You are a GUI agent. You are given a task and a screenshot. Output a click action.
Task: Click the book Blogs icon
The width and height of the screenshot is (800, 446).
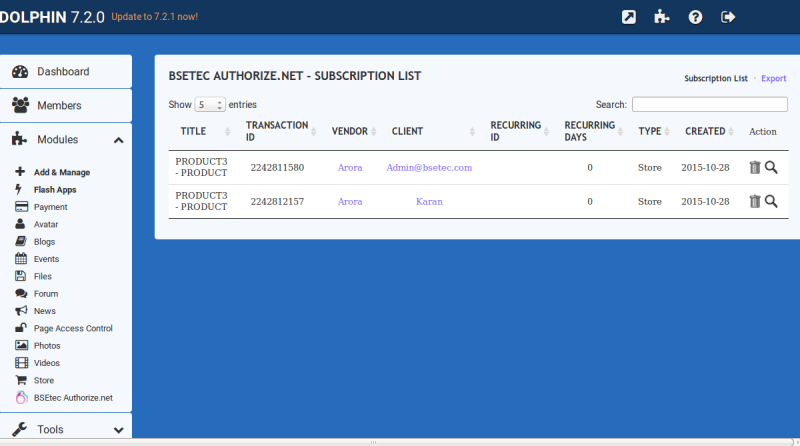[21, 241]
